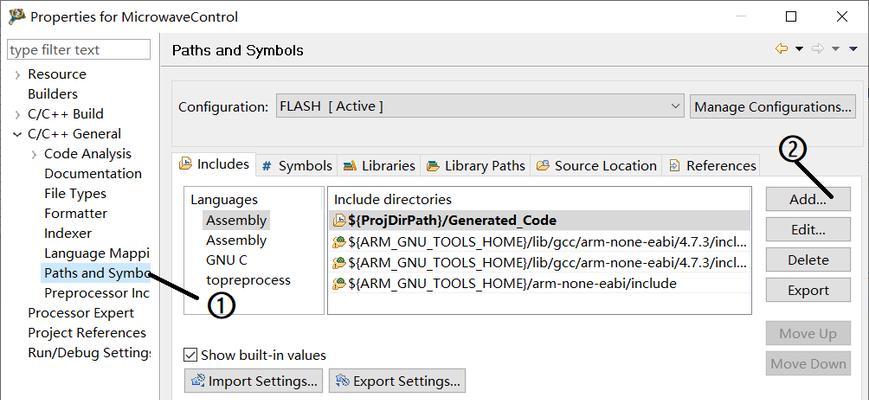Click the Generated_Code entry folder icon
869x400 pixels.
coord(339,220)
